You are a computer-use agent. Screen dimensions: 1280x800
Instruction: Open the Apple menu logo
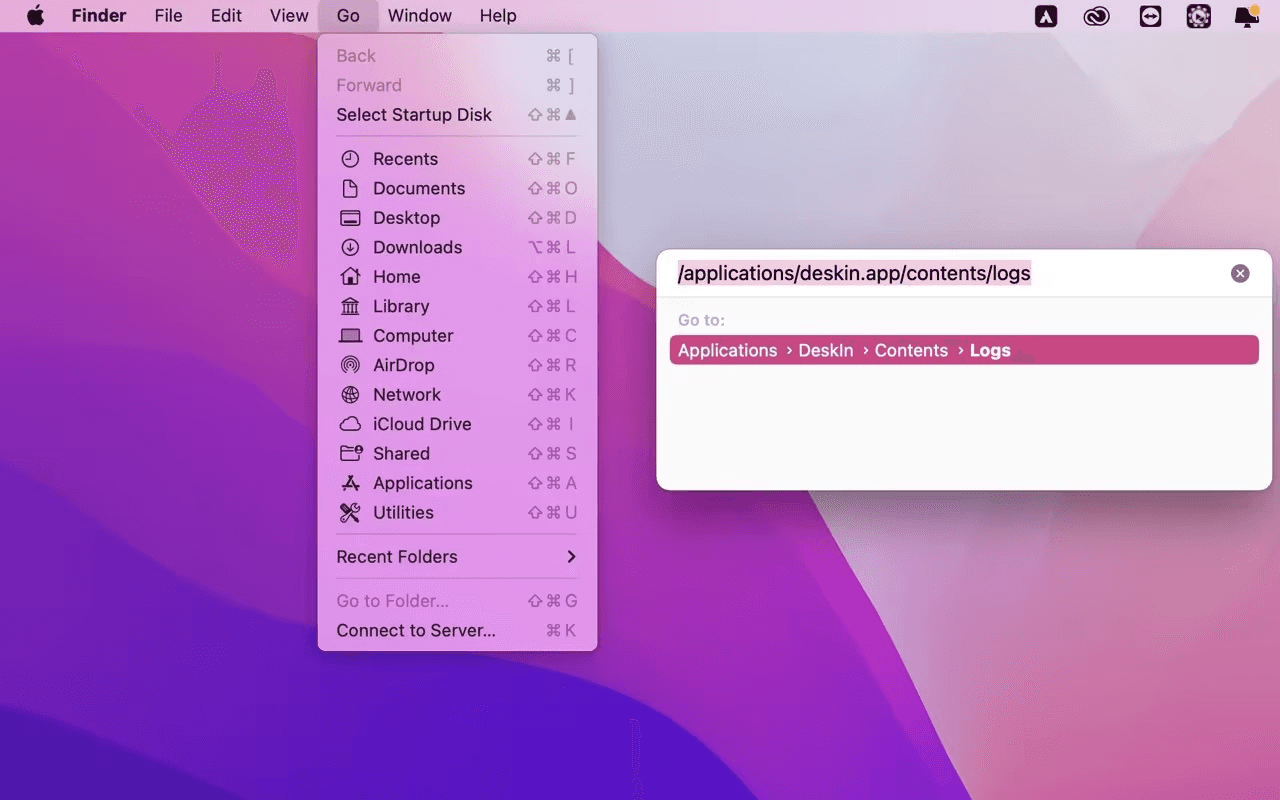click(36, 16)
